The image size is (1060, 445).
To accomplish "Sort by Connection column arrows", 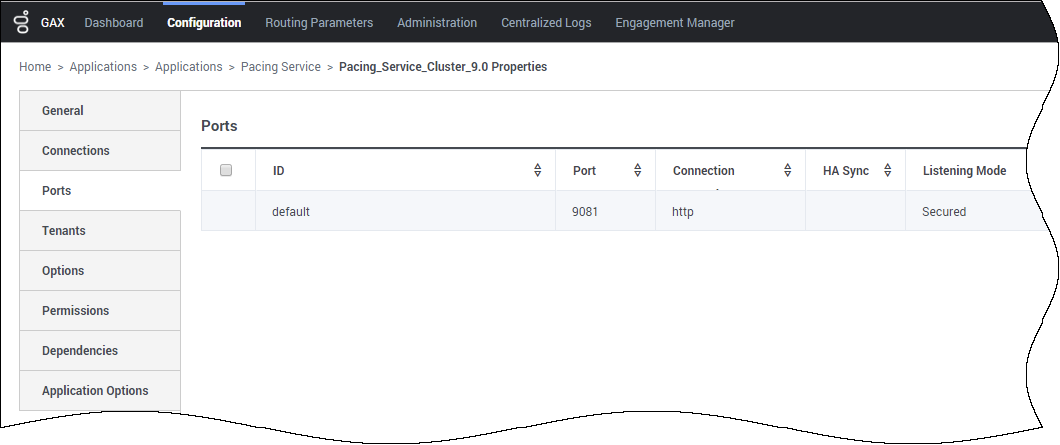I will point(788,171).
